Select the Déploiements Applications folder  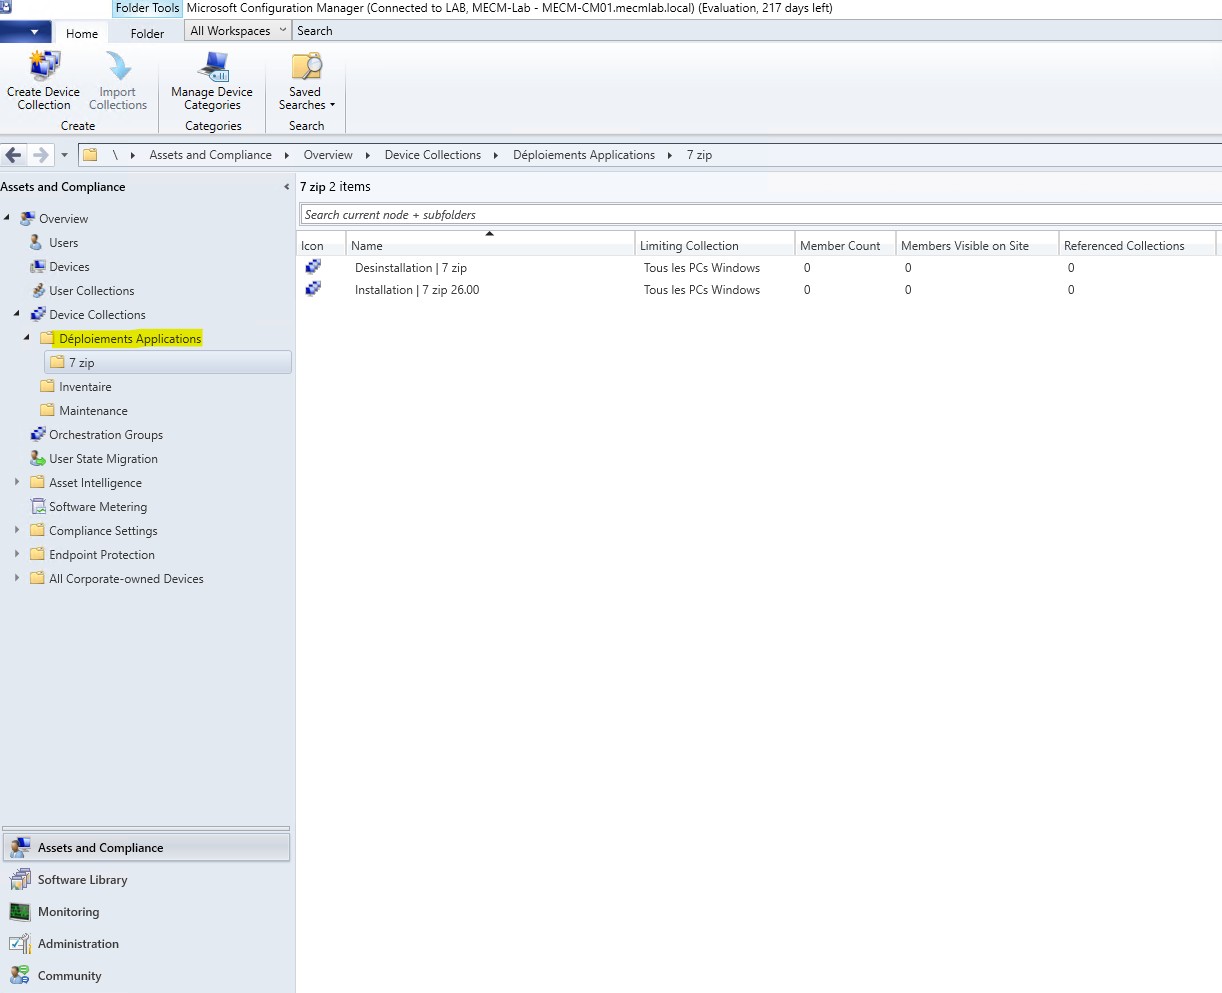(130, 339)
